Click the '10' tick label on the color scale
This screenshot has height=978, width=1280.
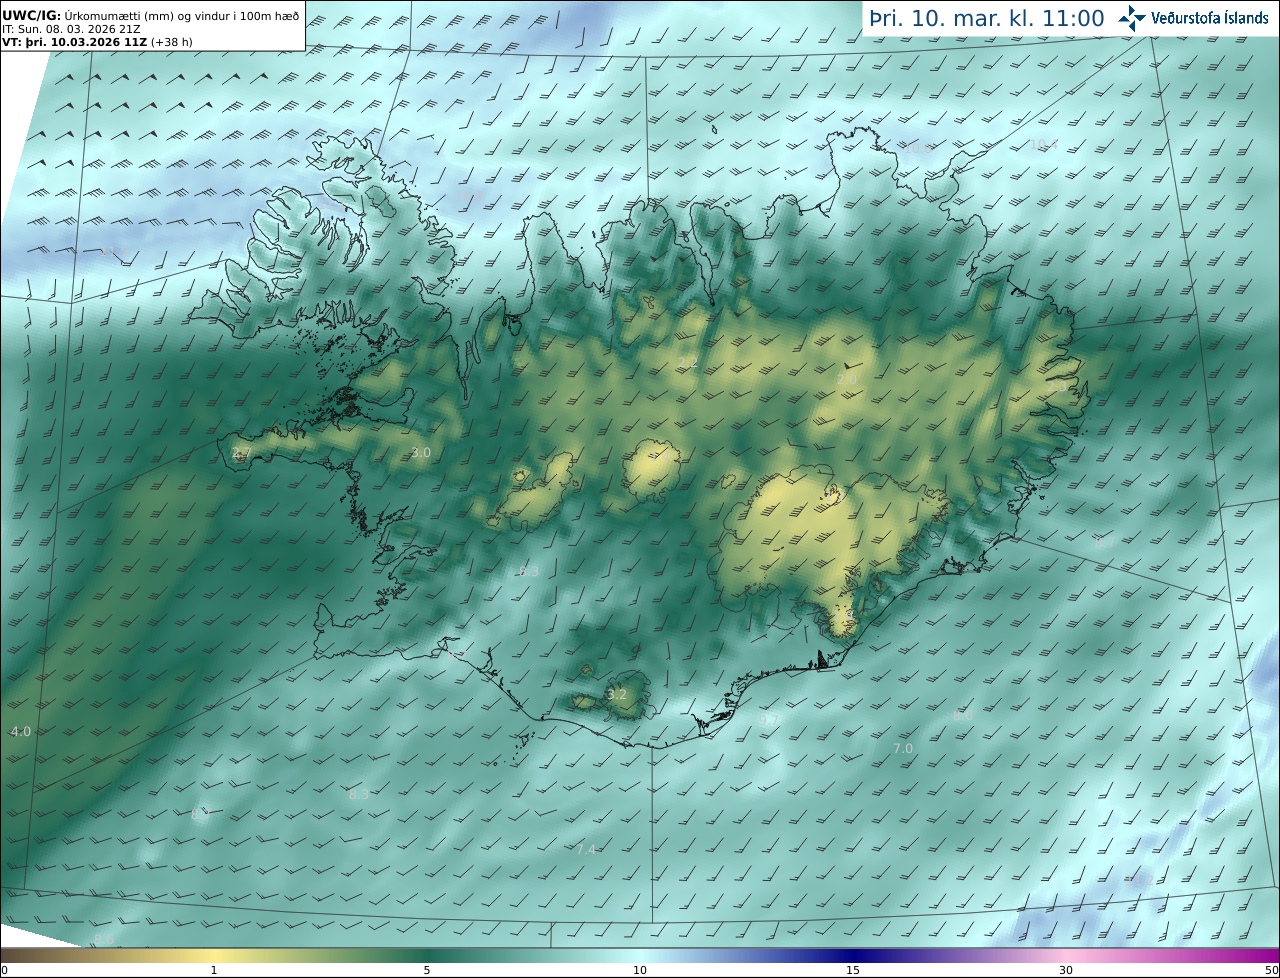click(640, 971)
